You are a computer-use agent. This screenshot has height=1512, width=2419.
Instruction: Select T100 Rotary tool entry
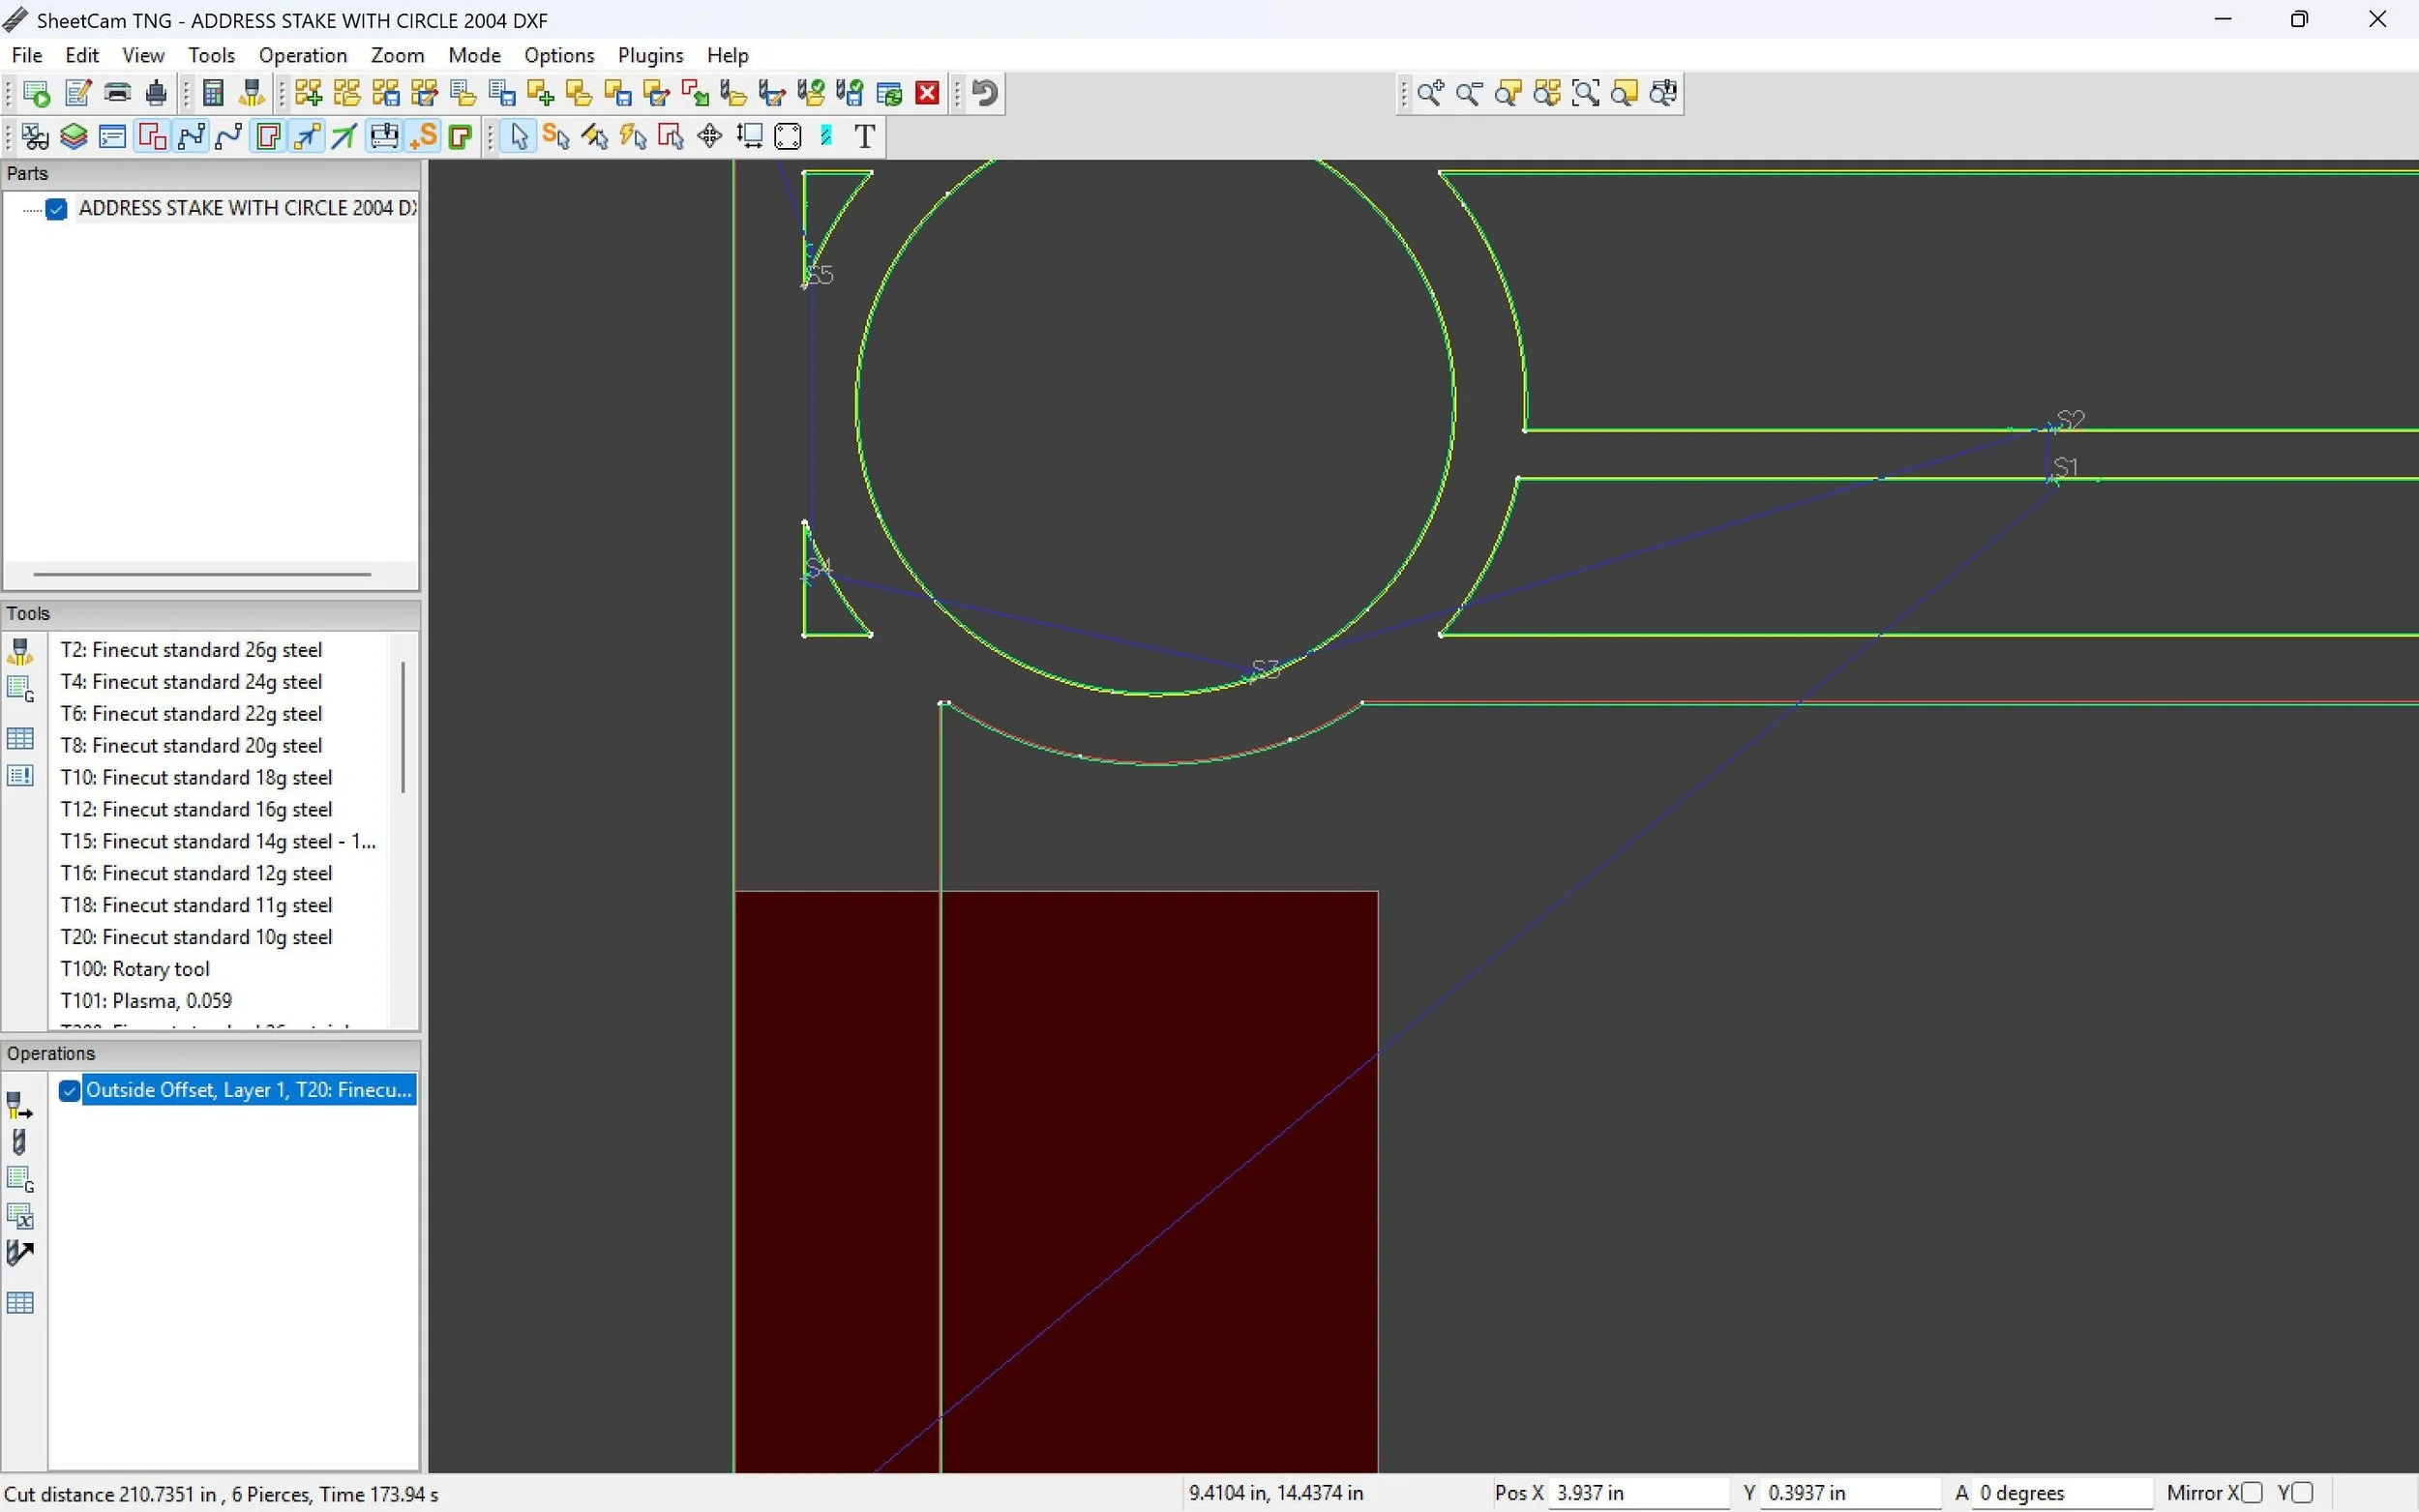[x=135, y=969]
